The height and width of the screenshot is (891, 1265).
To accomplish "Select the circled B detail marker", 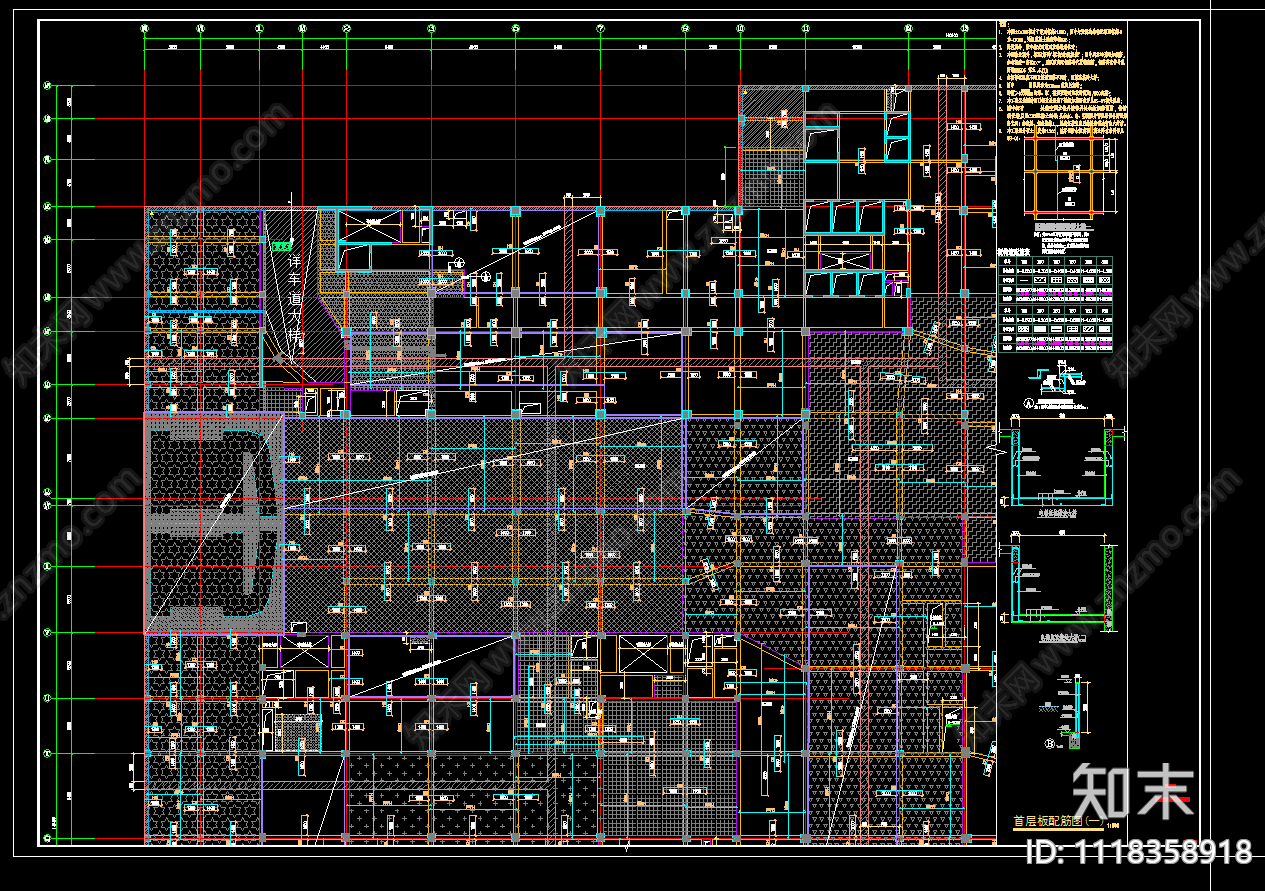I will (1049, 743).
